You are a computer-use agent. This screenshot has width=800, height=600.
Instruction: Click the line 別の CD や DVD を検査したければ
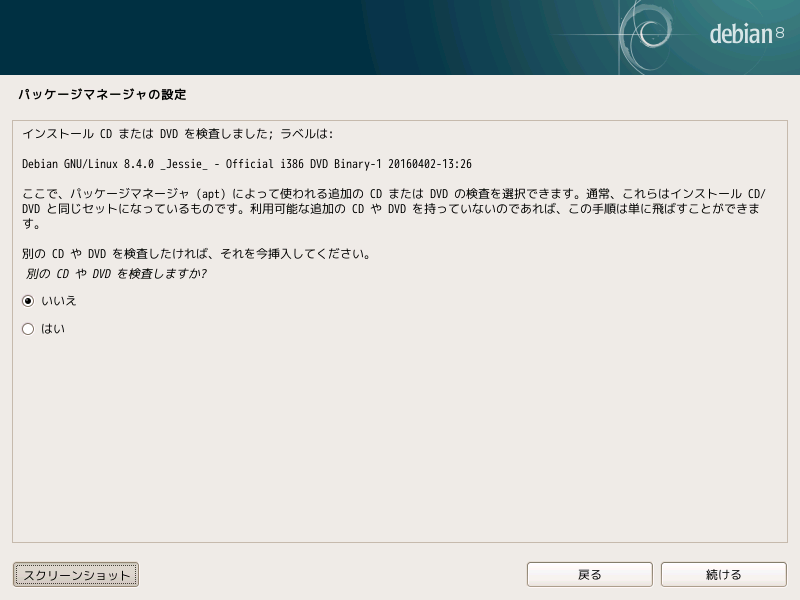[196, 254]
